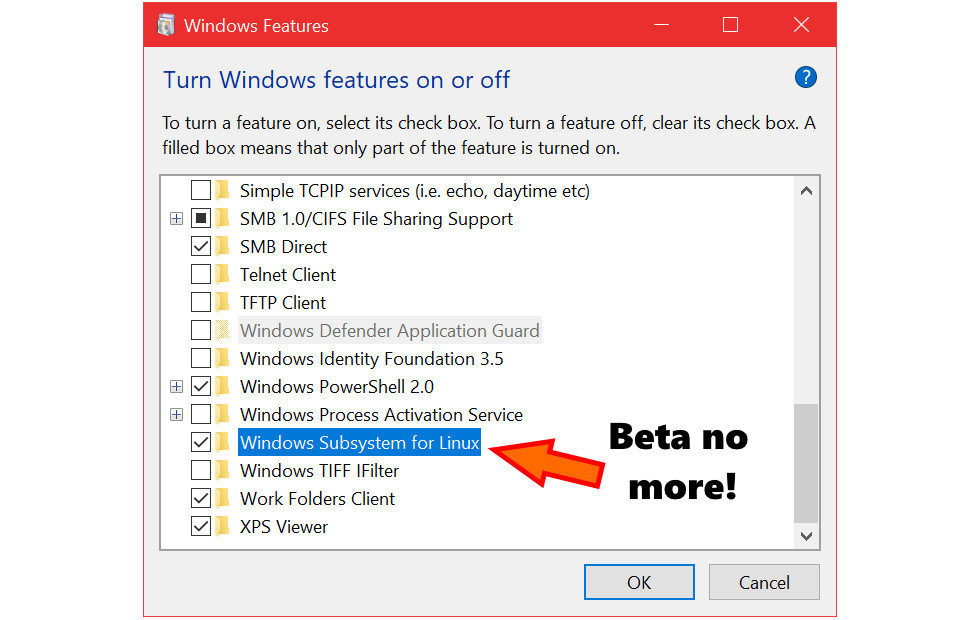The image size is (980, 620).
Task: Dismiss the dialog with Cancel
Action: click(764, 582)
